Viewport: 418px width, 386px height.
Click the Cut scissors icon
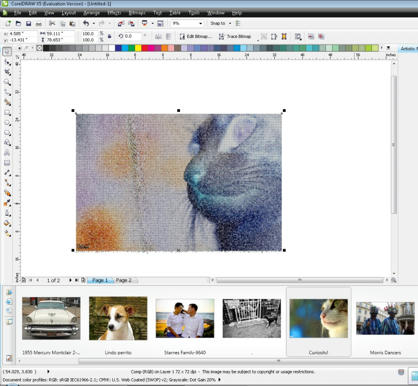click(52, 23)
